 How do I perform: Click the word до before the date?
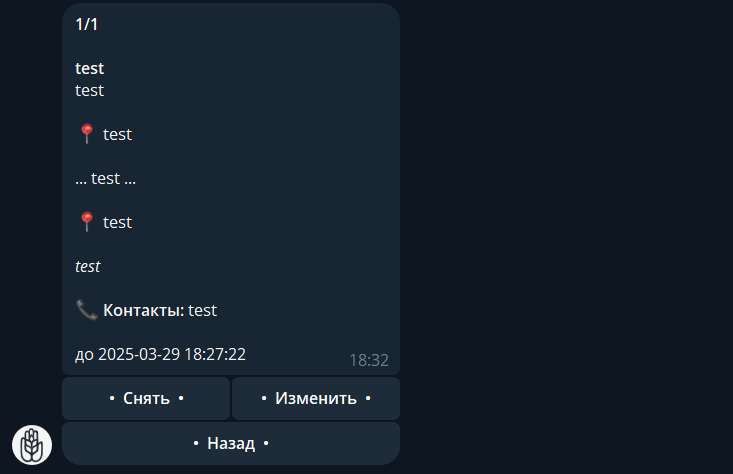[x=85, y=355]
